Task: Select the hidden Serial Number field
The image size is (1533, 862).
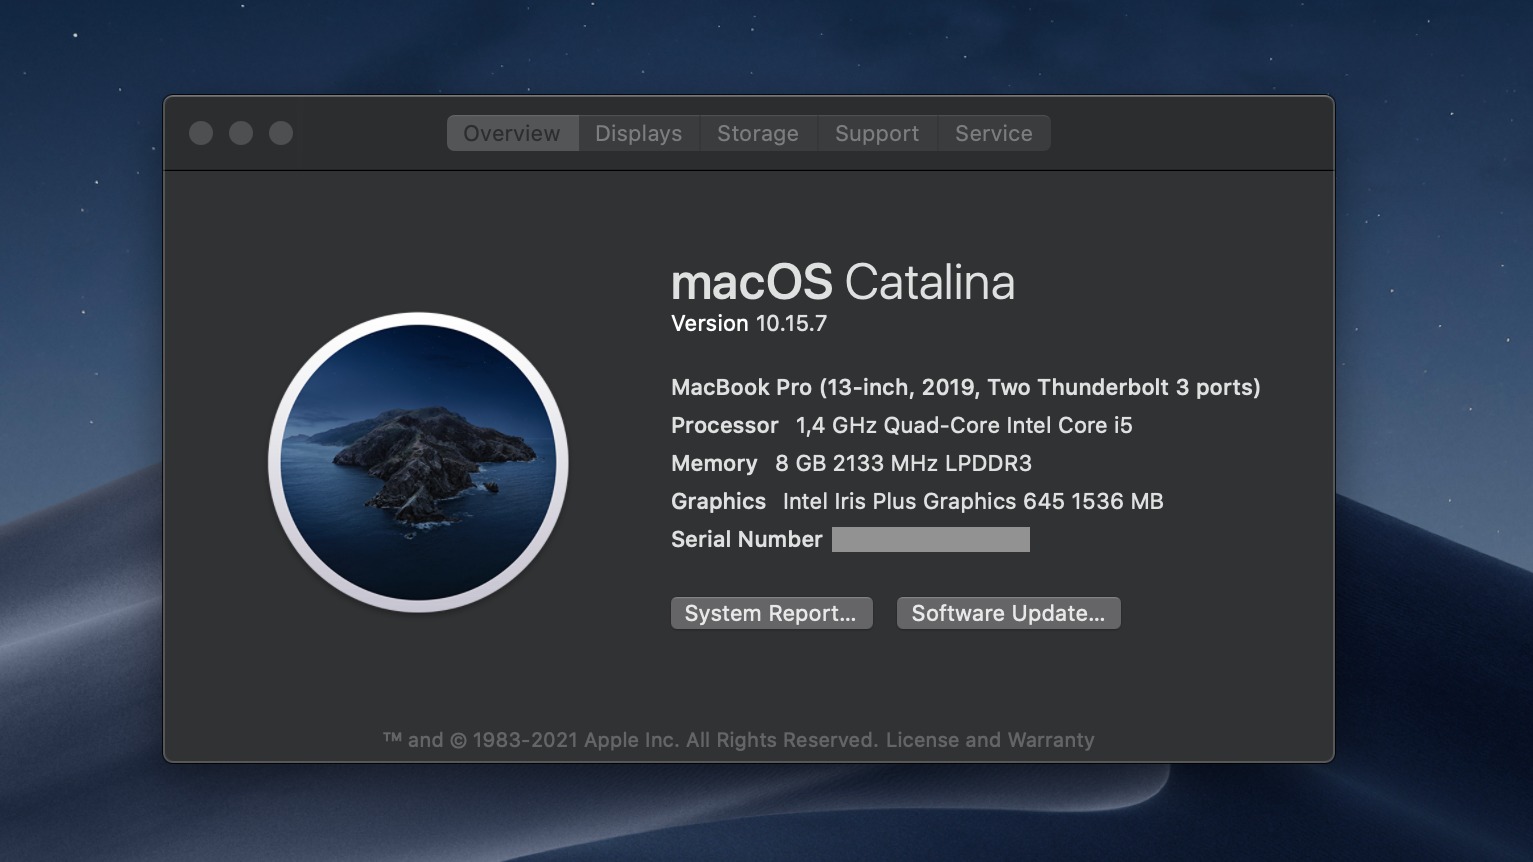Action: pyautogui.click(x=931, y=540)
